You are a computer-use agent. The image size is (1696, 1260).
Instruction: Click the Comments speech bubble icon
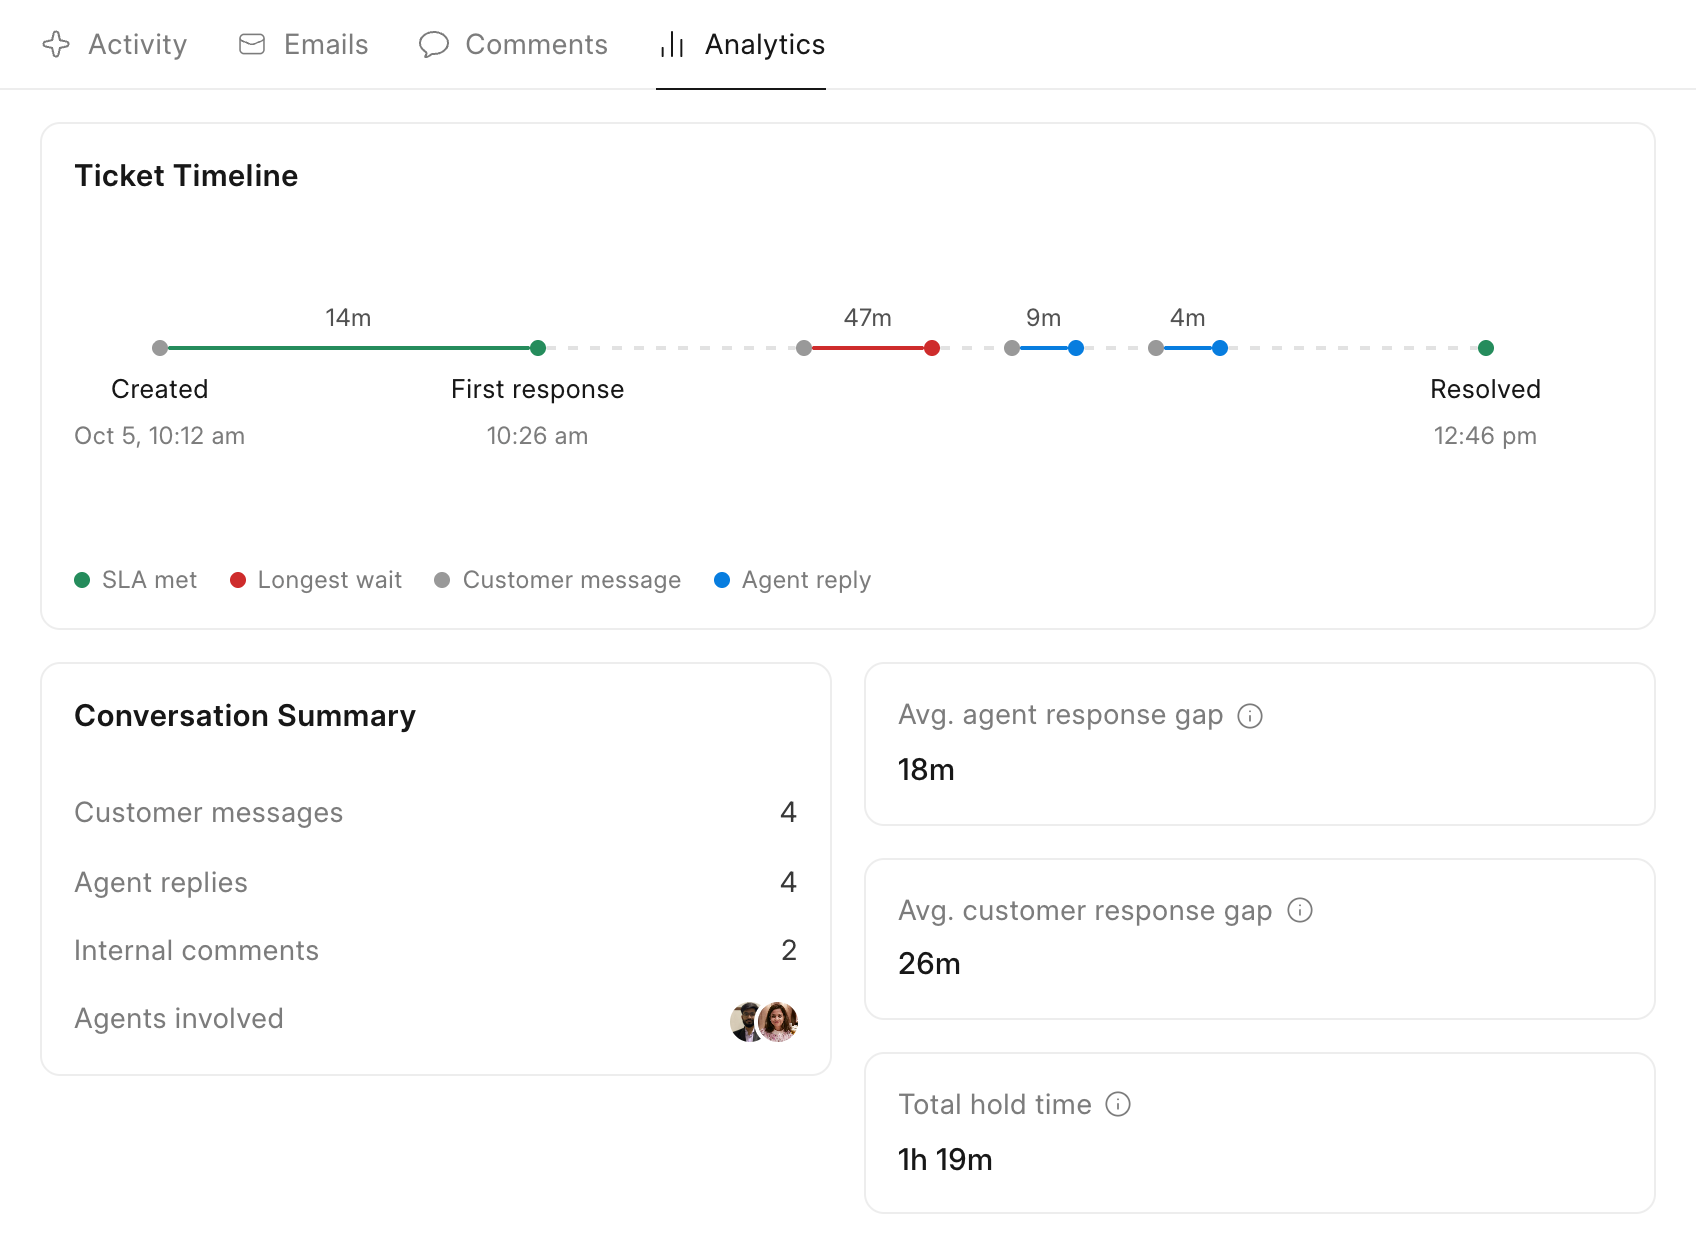pos(433,45)
